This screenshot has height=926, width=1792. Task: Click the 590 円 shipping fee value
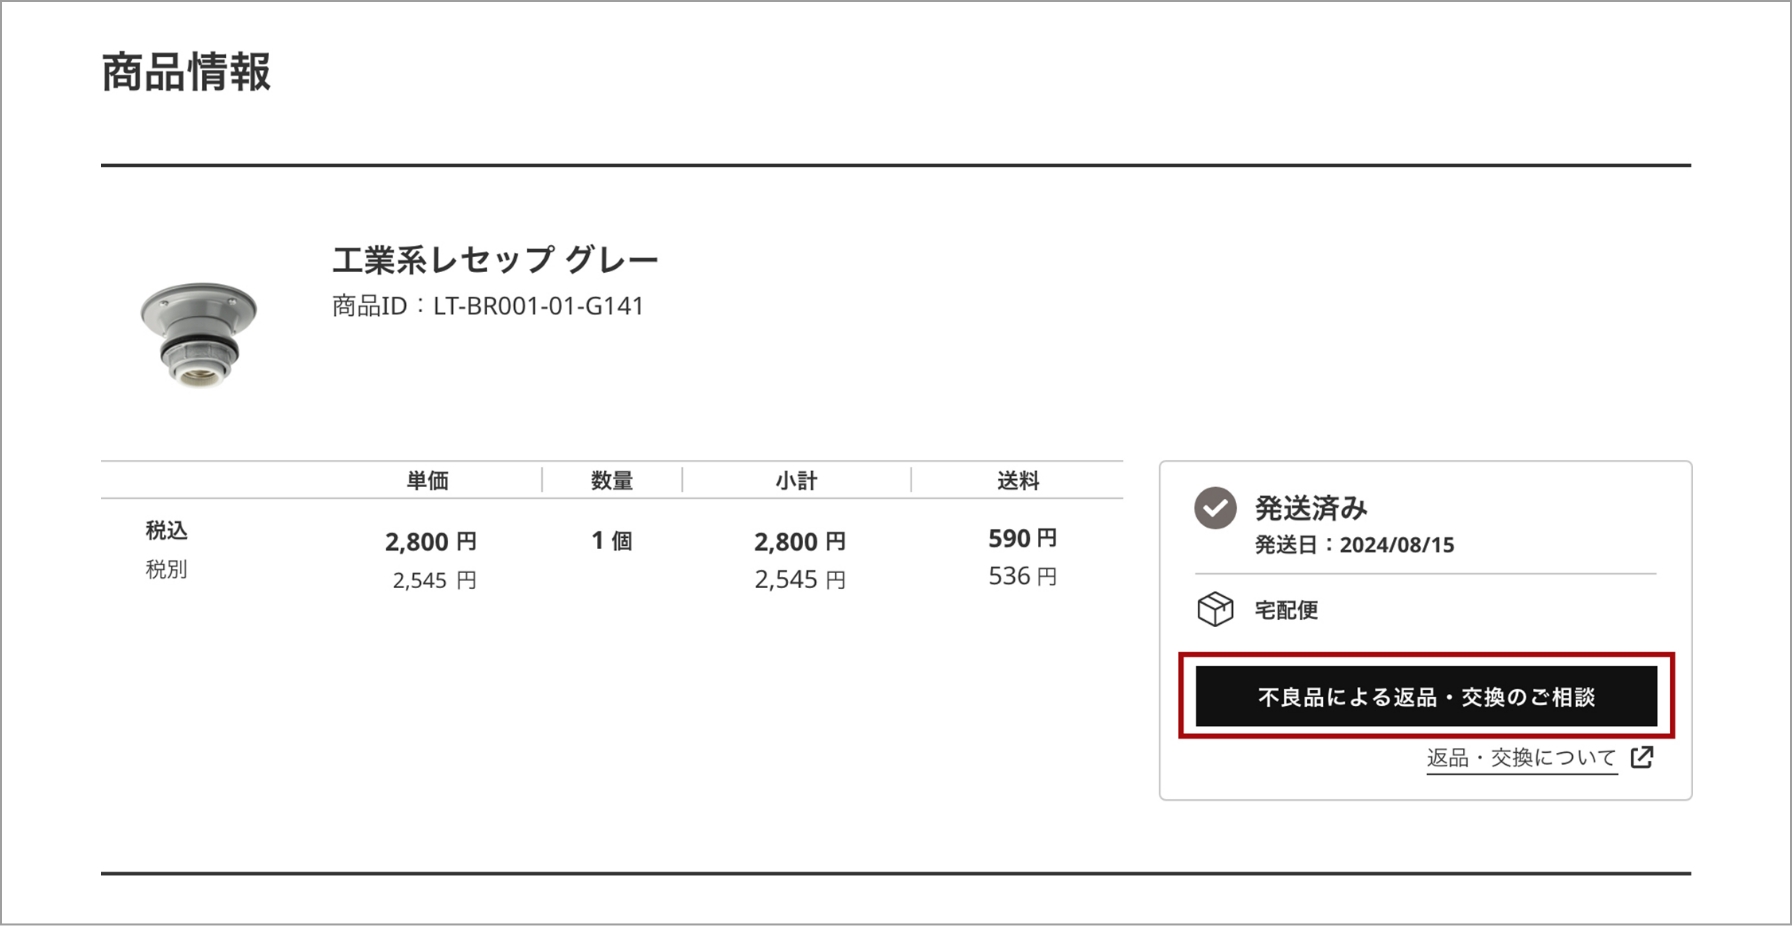1022,539
